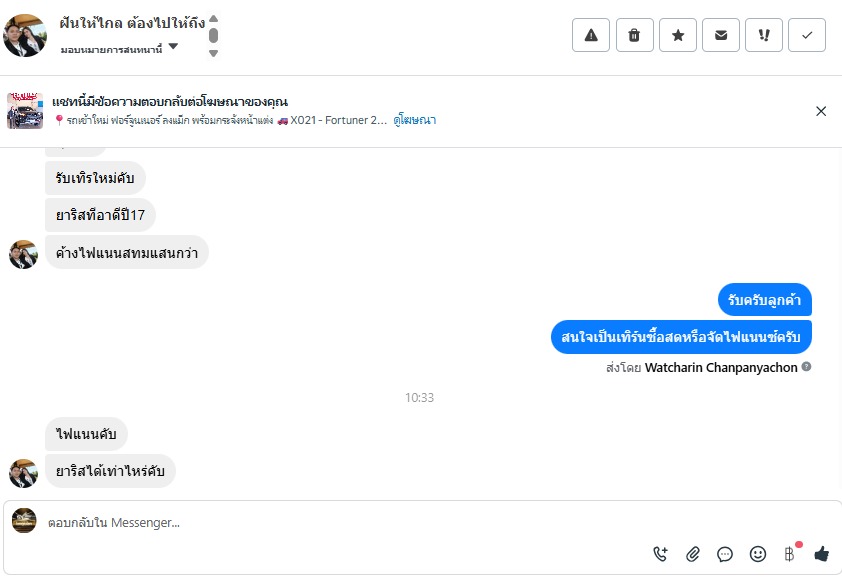This screenshot has height=579, width=842.
Task: Expand the มอบหมายการสนทนานี้ assign dropdown
Action: pyautogui.click(x=173, y=46)
